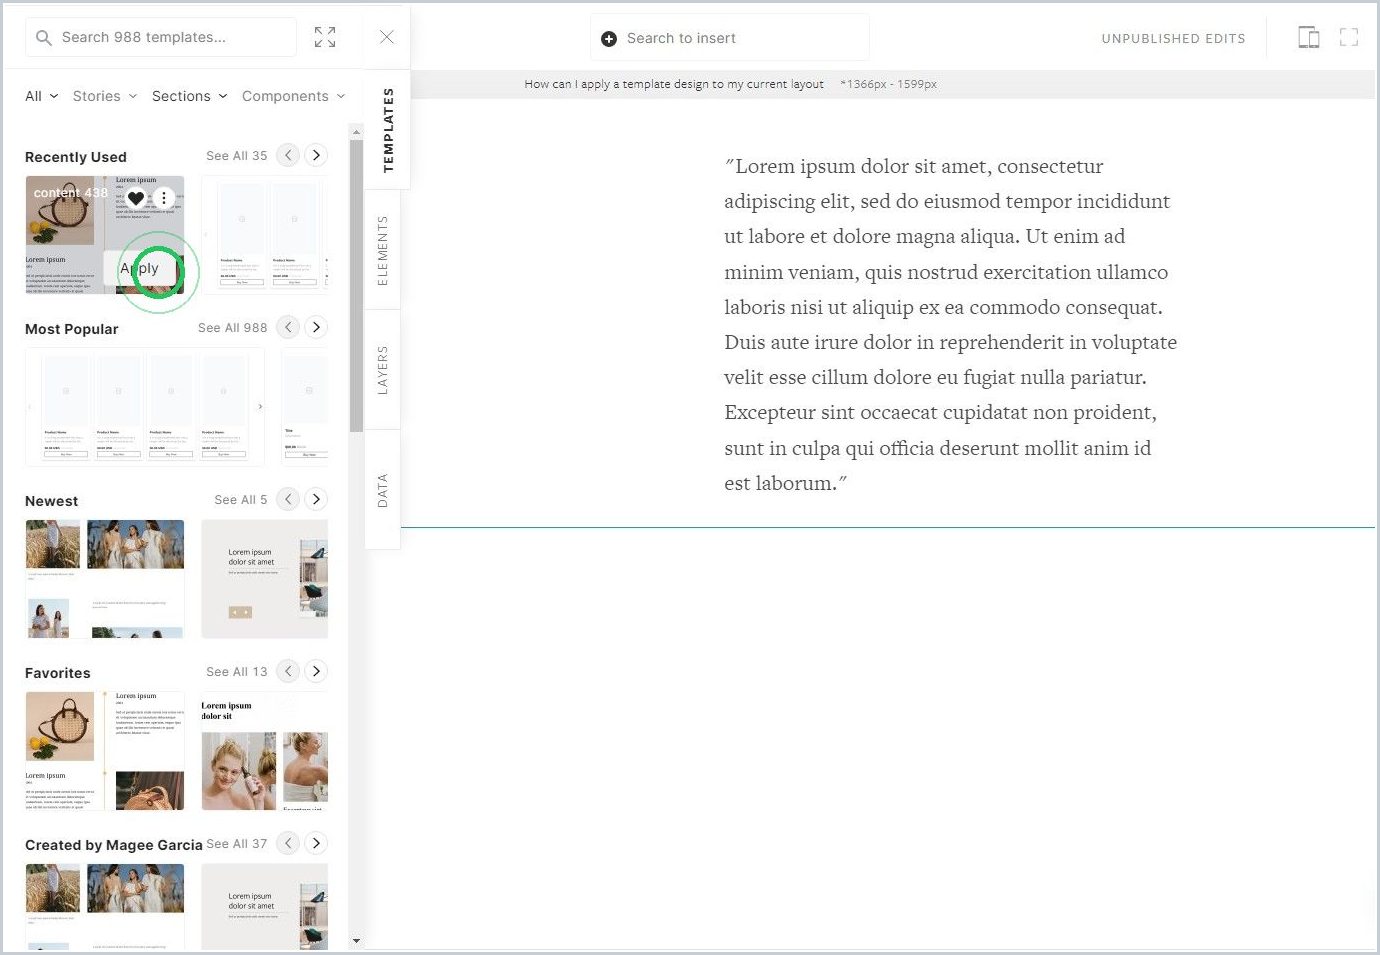This screenshot has width=1380, height=955.
Task: Select the first Newest template with wheat field photos
Action: 105,579
